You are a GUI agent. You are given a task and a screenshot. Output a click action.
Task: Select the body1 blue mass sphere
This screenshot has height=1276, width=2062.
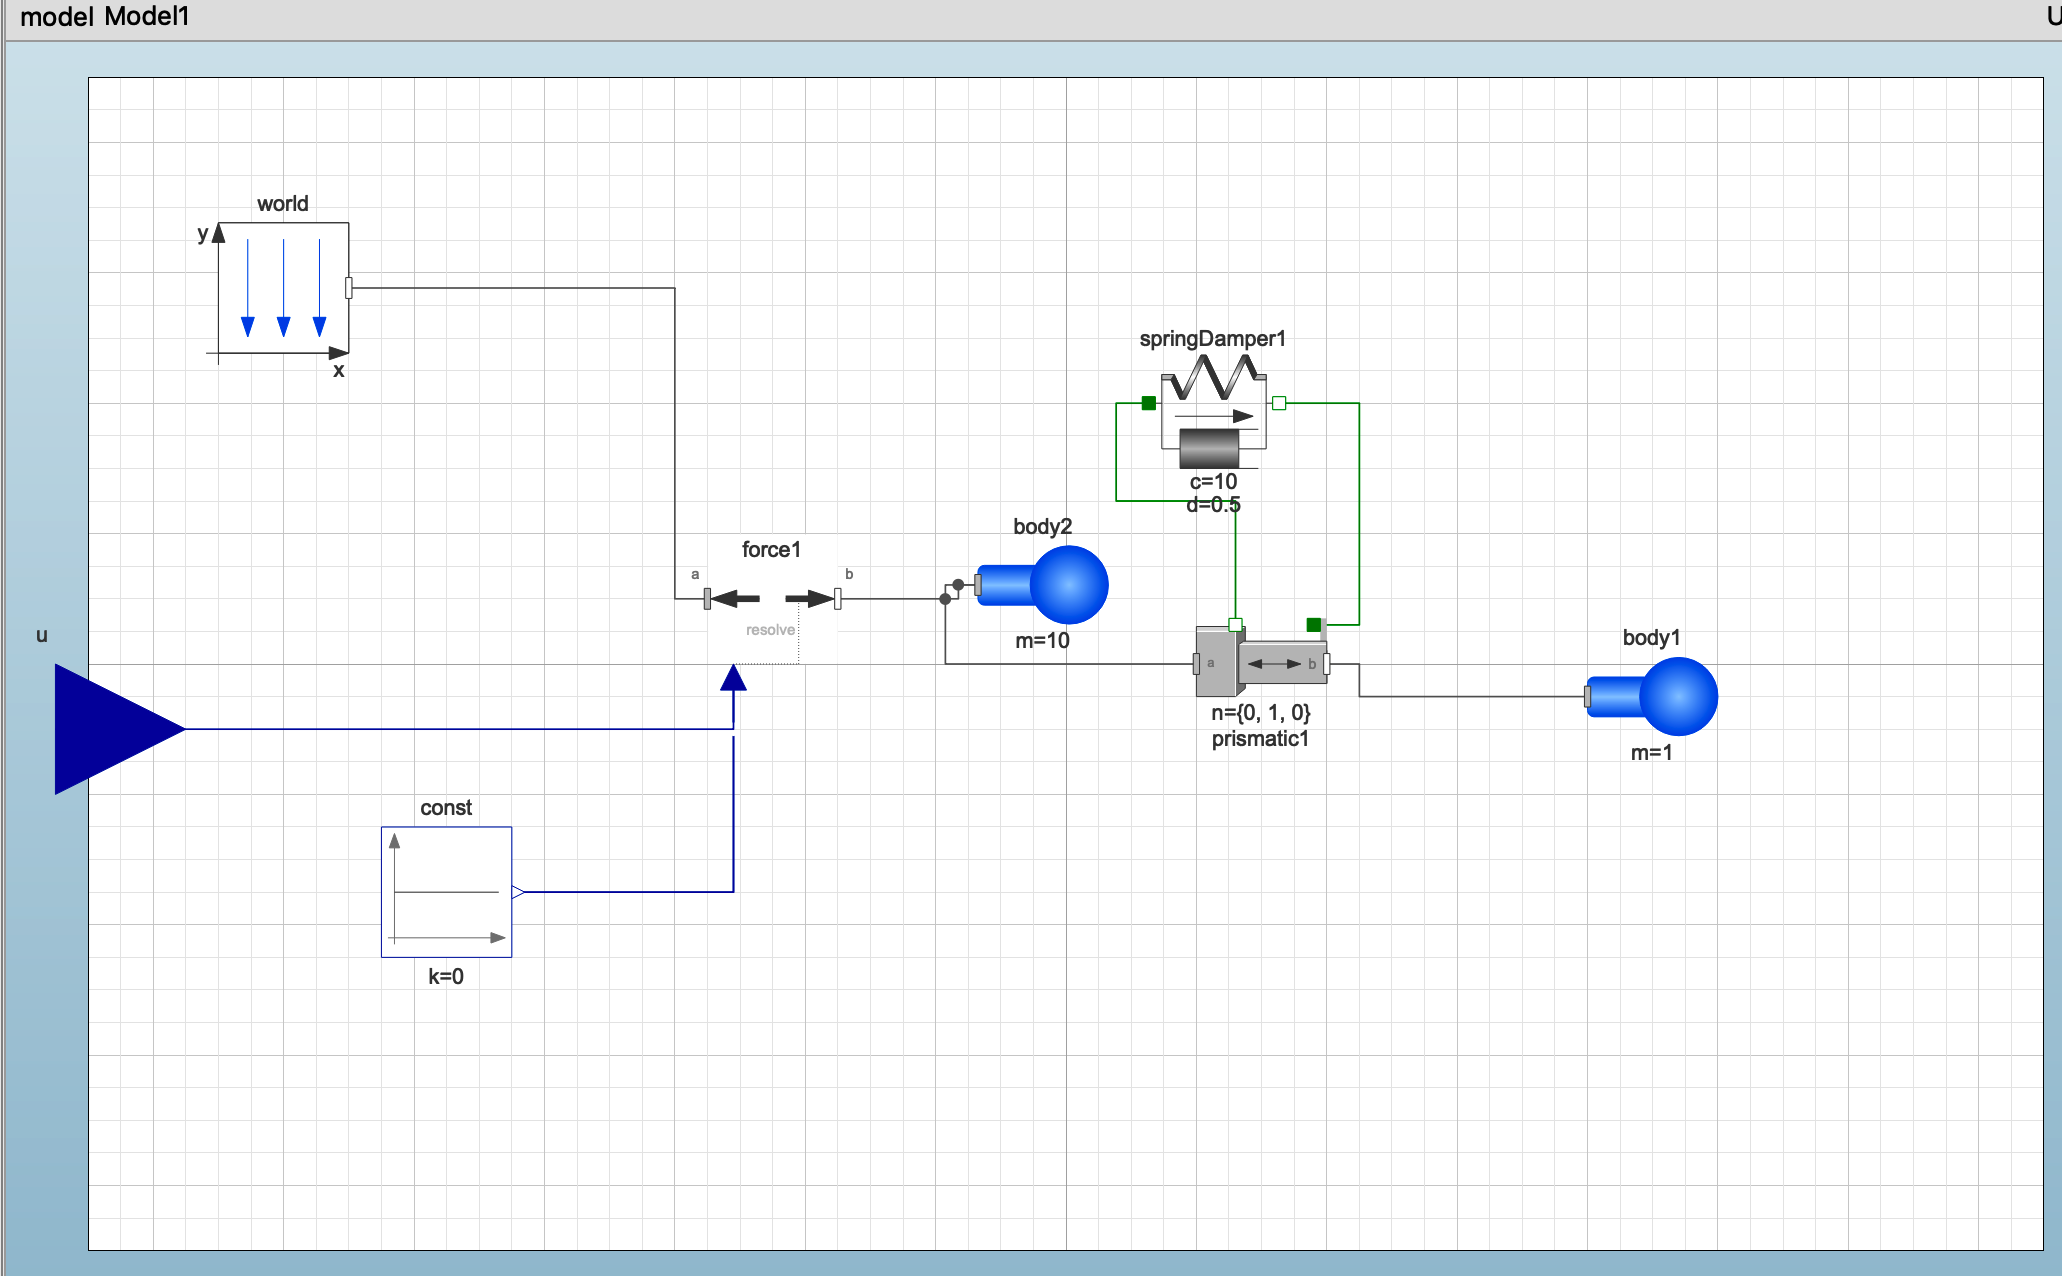1679,696
